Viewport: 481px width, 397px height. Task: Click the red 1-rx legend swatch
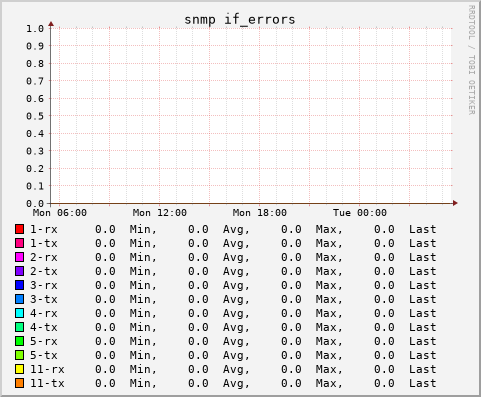[x=19, y=229]
